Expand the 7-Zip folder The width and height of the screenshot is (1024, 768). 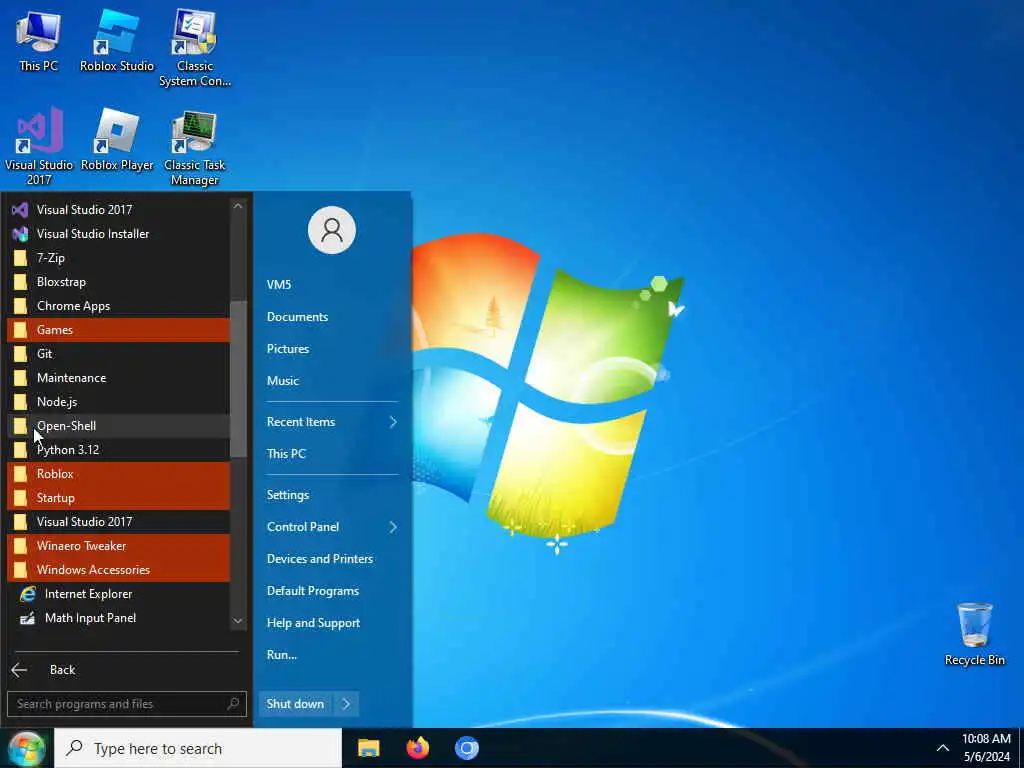118,258
